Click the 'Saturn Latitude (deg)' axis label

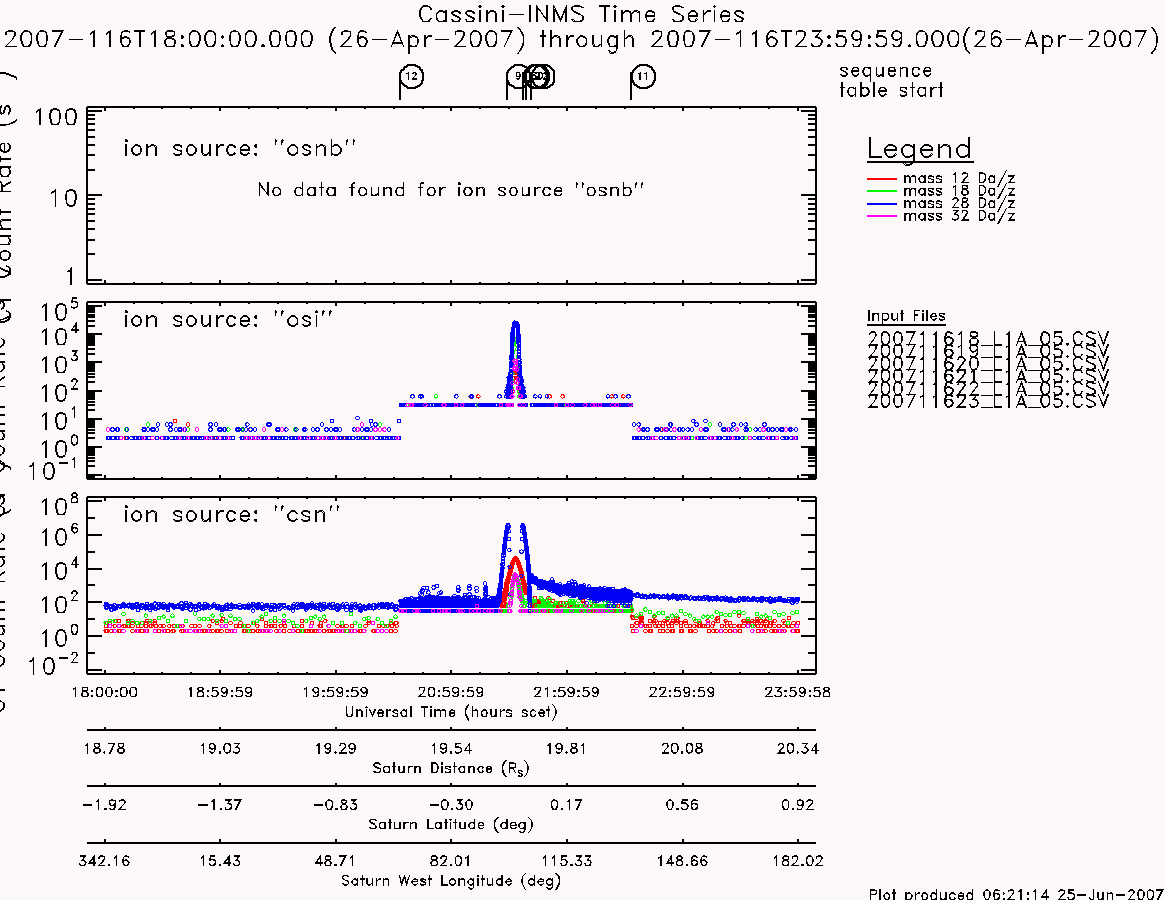click(x=451, y=824)
